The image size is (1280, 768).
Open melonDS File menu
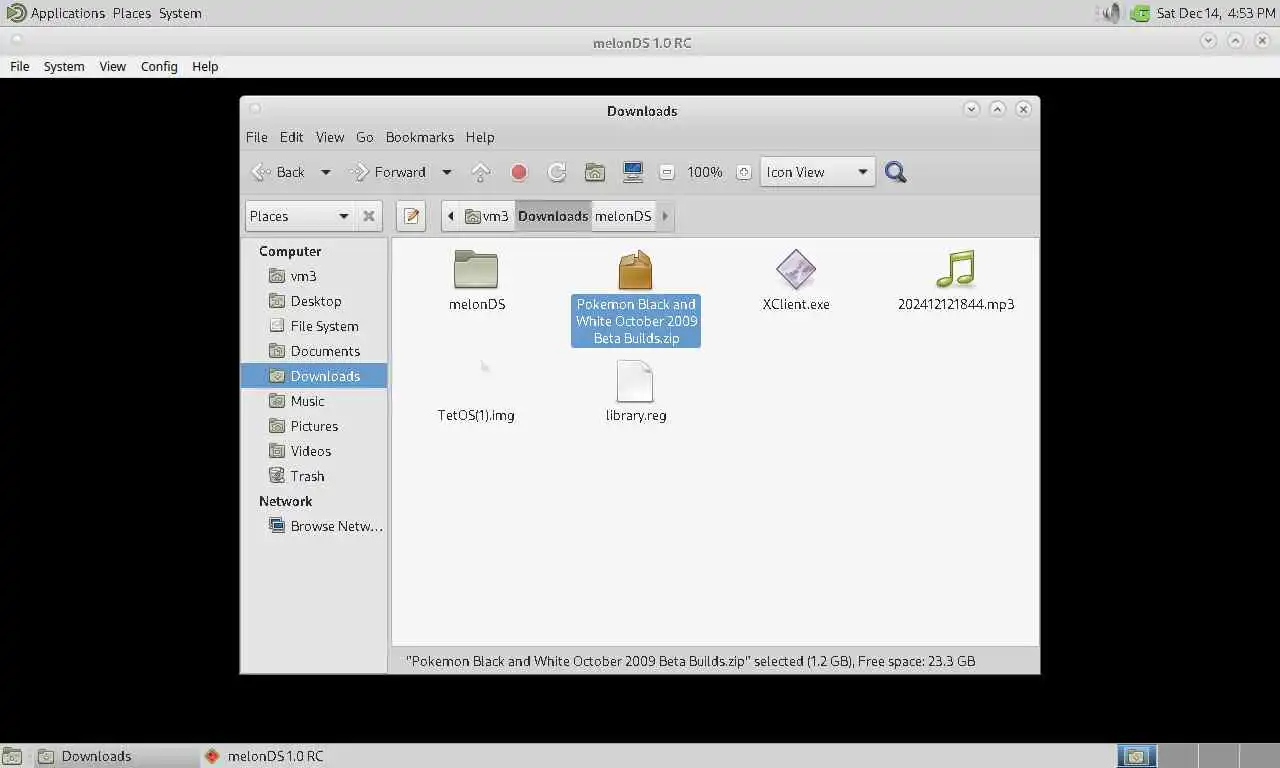point(20,66)
